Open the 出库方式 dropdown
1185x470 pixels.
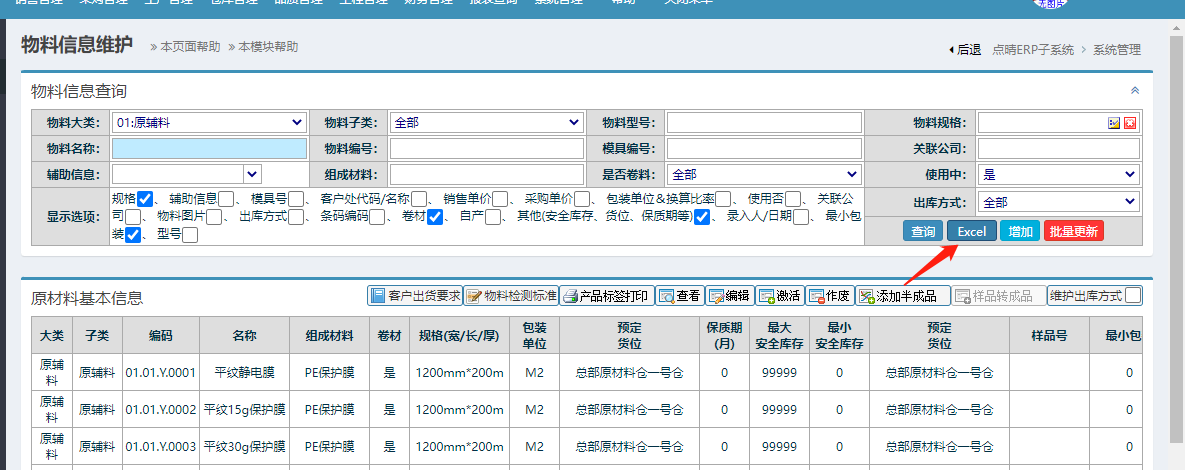click(x=1058, y=202)
